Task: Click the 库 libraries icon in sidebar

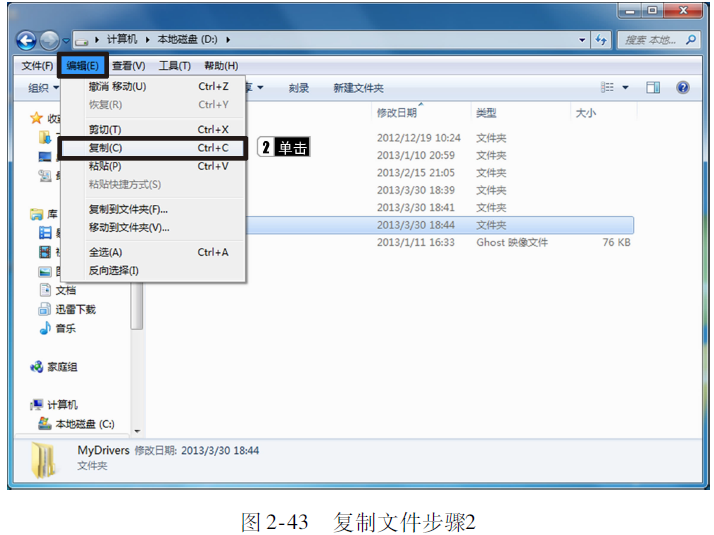Action: tap(36, 214)
